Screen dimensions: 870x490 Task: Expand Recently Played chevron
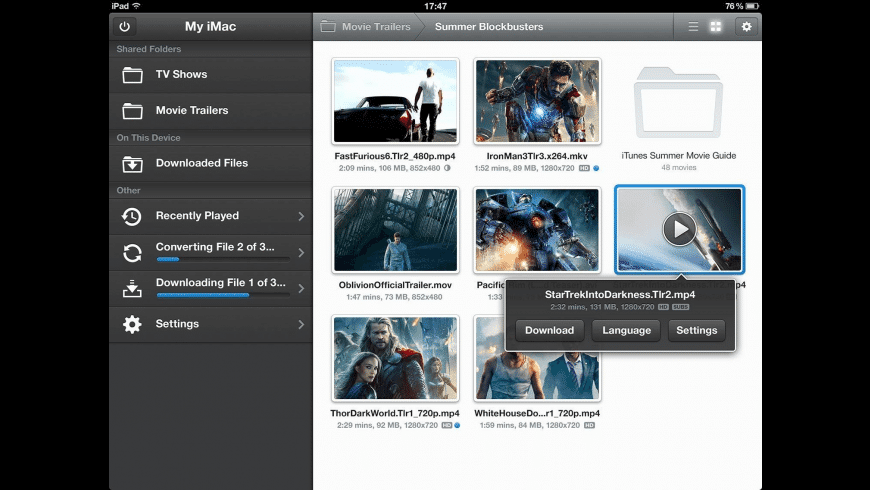point(301,216)
